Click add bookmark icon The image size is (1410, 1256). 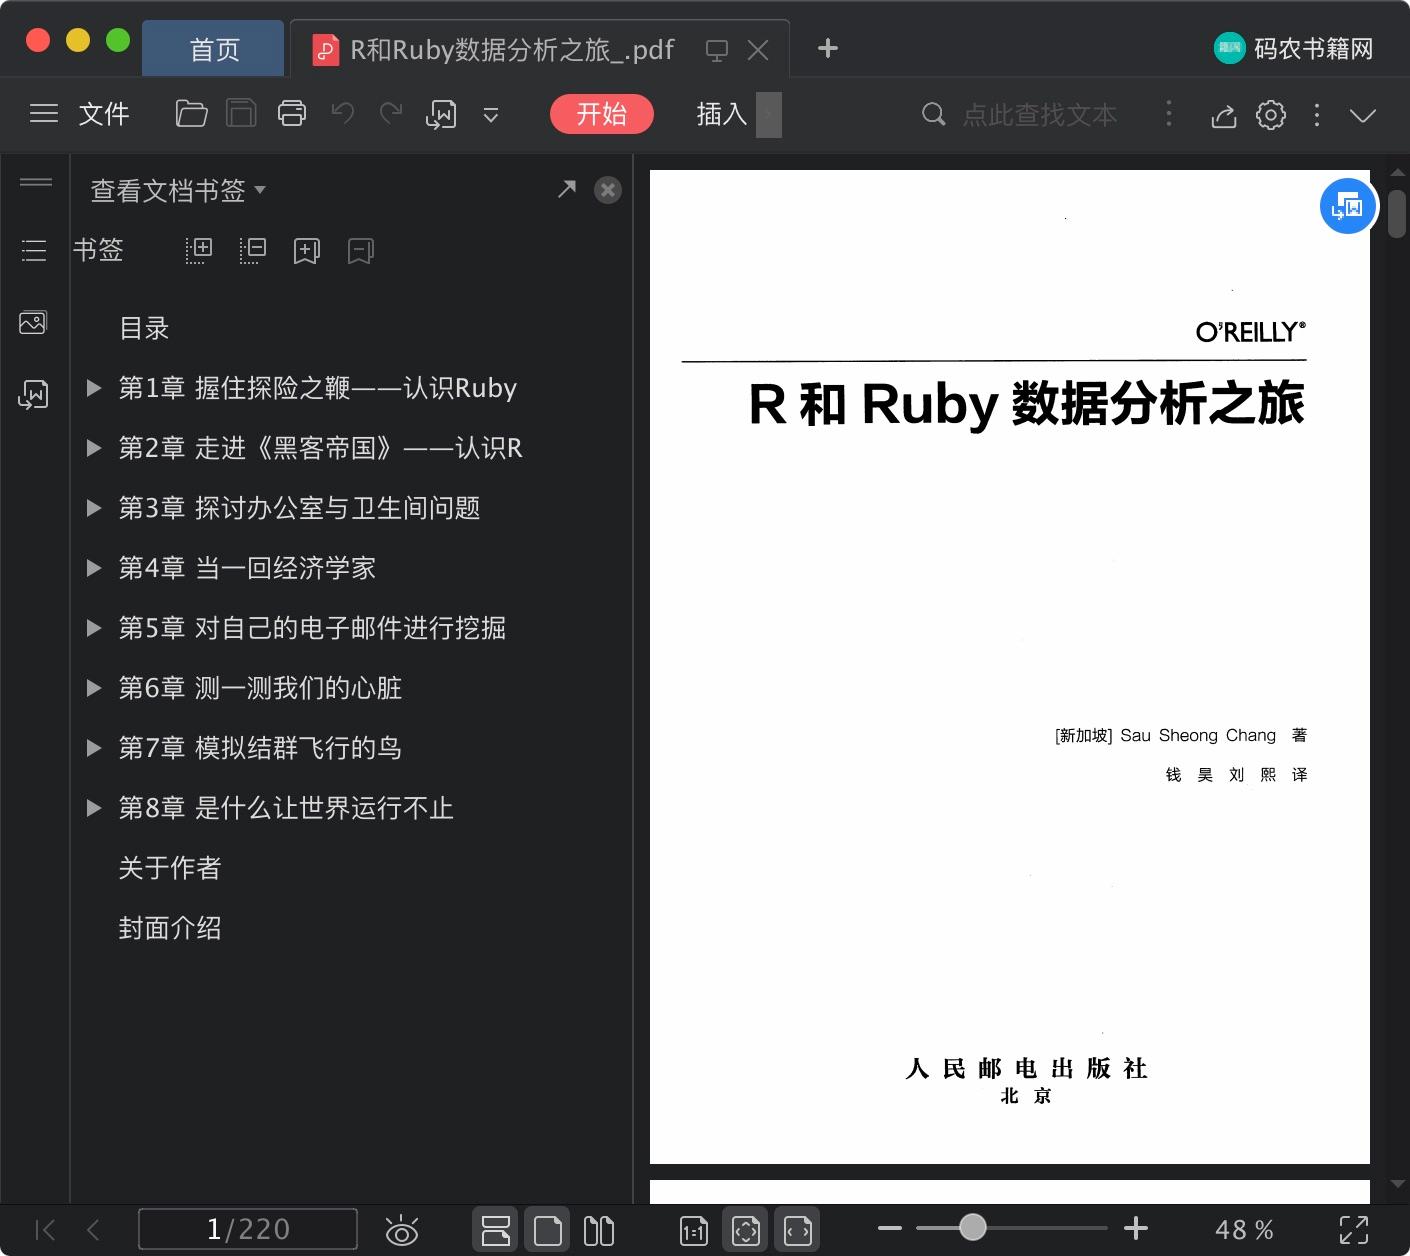(306, 251)
